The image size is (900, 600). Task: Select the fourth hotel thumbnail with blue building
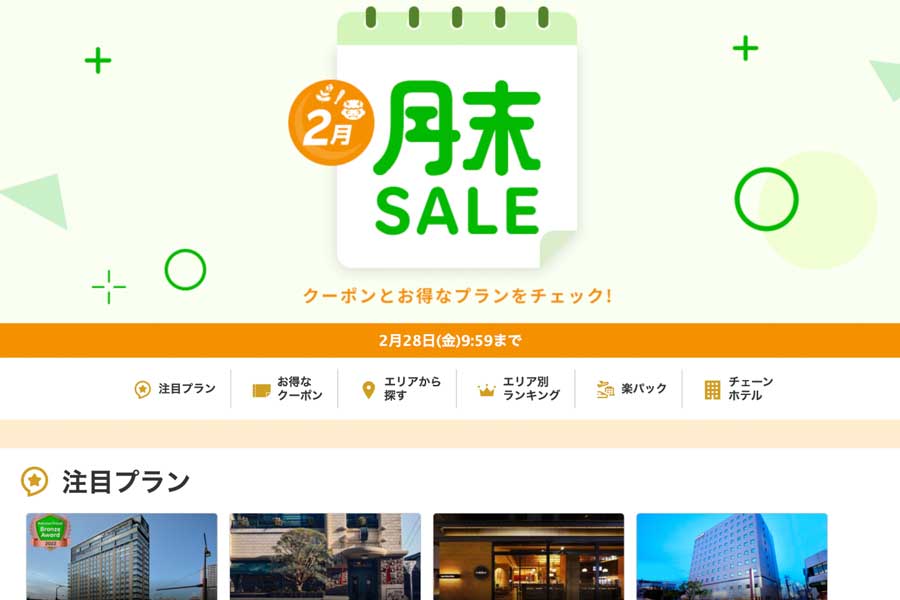click(x=732, y=557)
